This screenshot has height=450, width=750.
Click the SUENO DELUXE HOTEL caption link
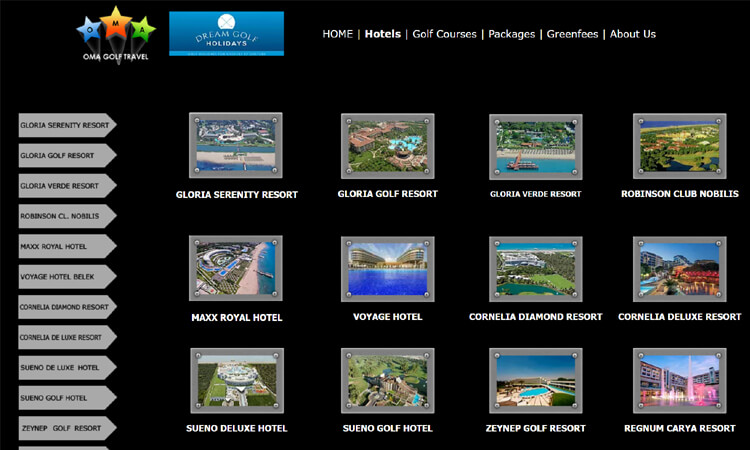tap(237, 428)
